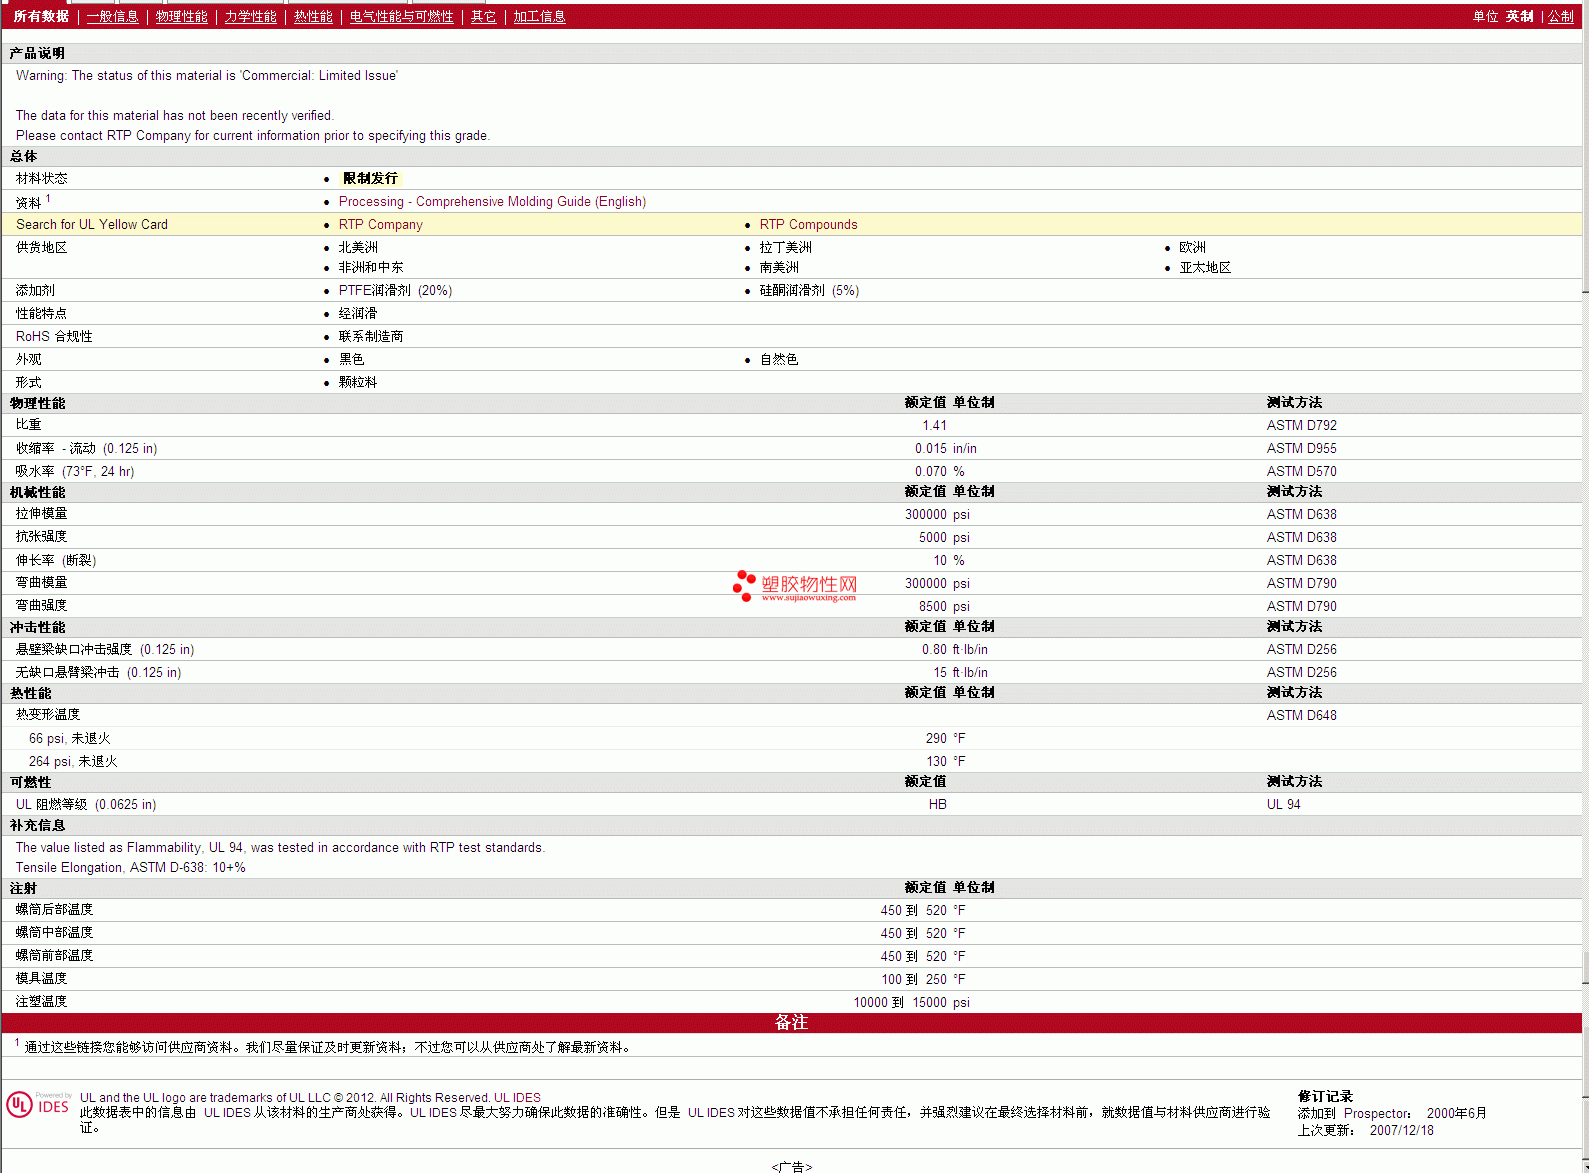The image size is (1589, 1173).
Task: Click ASTM D648 test method
Action: point(1301,715)
